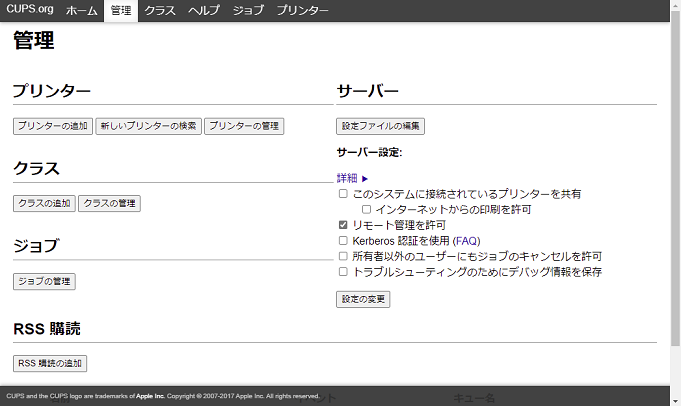Open プリンターの管理
The width and height of the screenshot is (681, 406).
point(244,126)
